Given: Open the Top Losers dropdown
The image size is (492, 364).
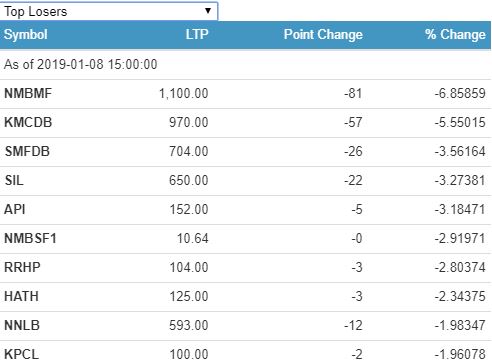Looking at the screenshot, I should (108, 11).
